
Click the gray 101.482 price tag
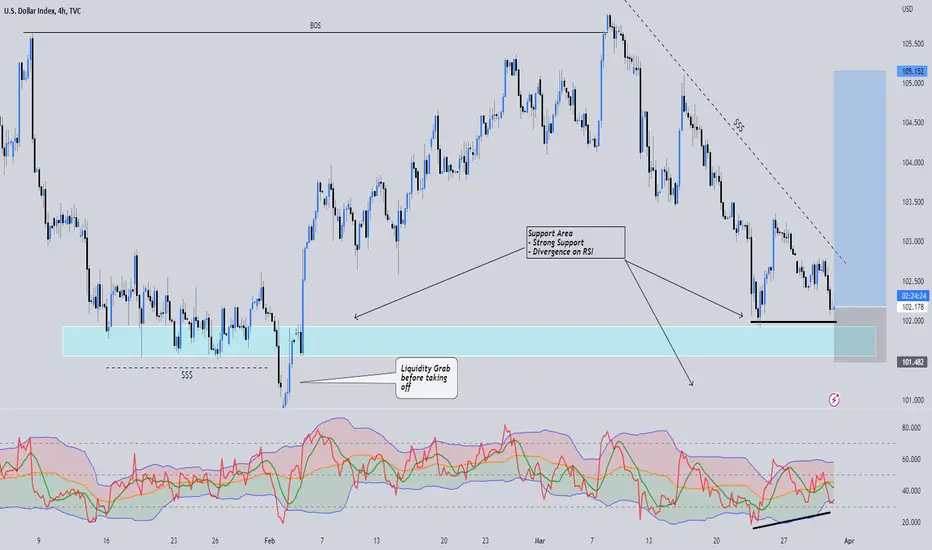click(x=912, y=362)
